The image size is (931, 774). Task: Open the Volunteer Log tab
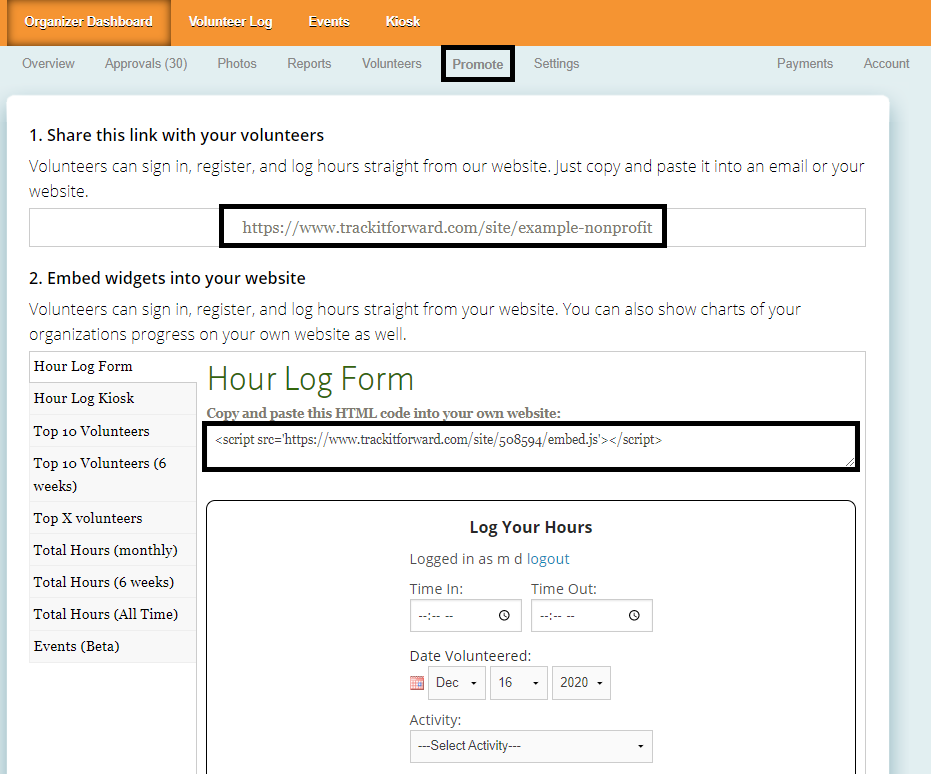pyautogui.click(x=230, y=22)
